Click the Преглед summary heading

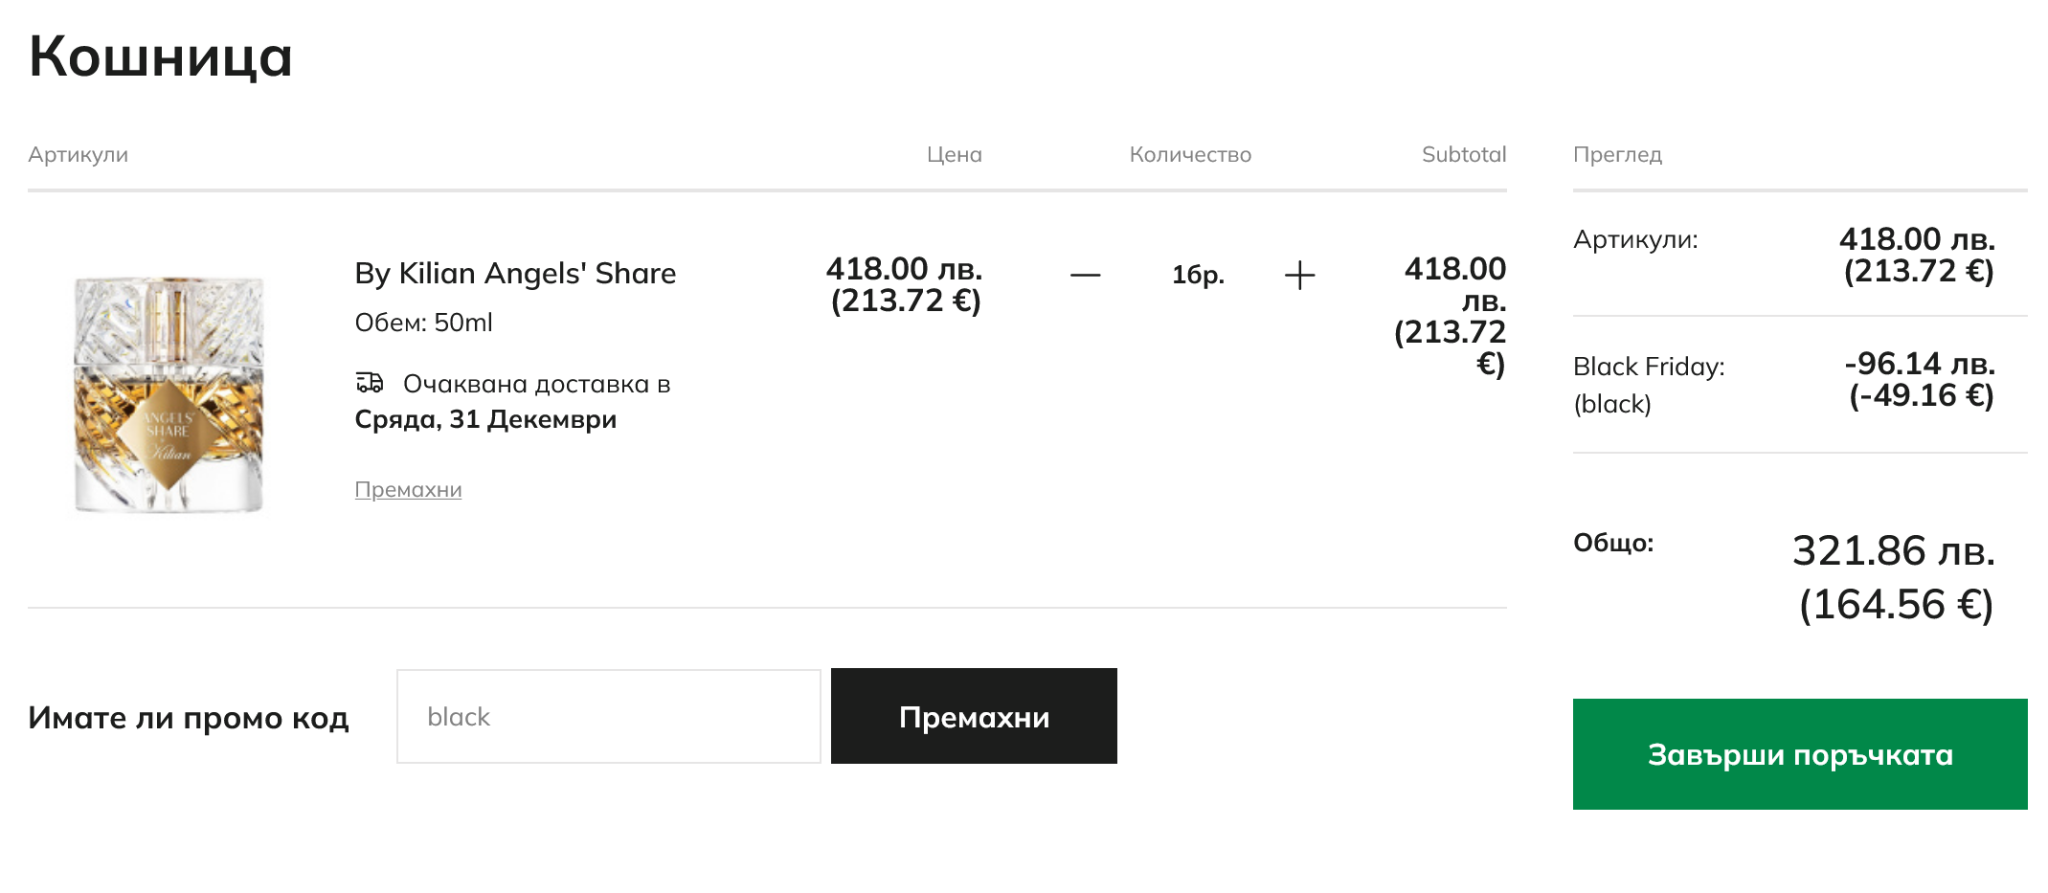point(1617,155)
